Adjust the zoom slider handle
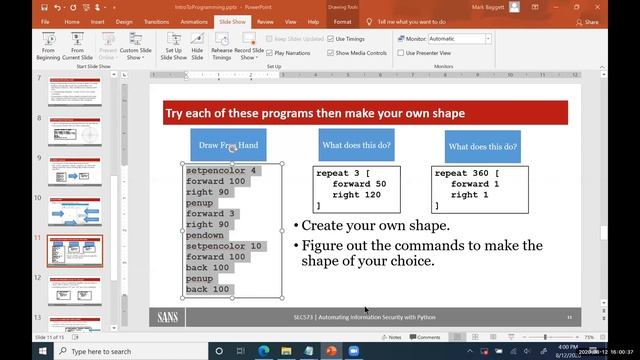The width and height of the screenshot is (640, 360). pyautogui.click(x=545, y=337)
